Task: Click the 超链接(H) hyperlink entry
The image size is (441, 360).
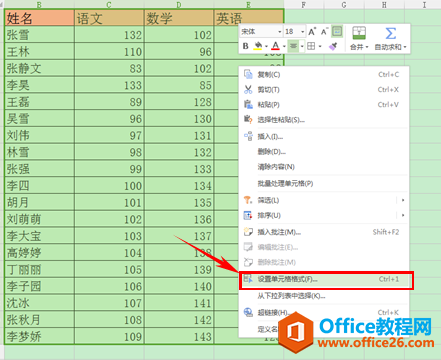Action: 324,312
